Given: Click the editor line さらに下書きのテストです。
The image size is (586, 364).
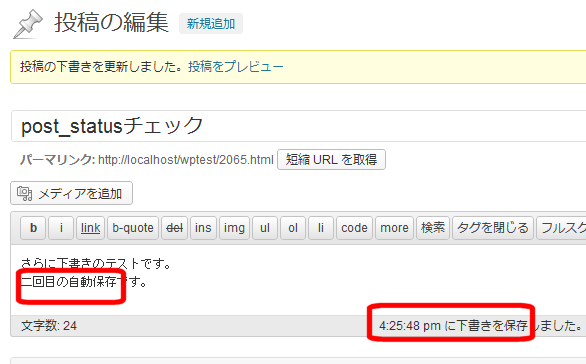Looking at the screenshot, I should point(96,264).
